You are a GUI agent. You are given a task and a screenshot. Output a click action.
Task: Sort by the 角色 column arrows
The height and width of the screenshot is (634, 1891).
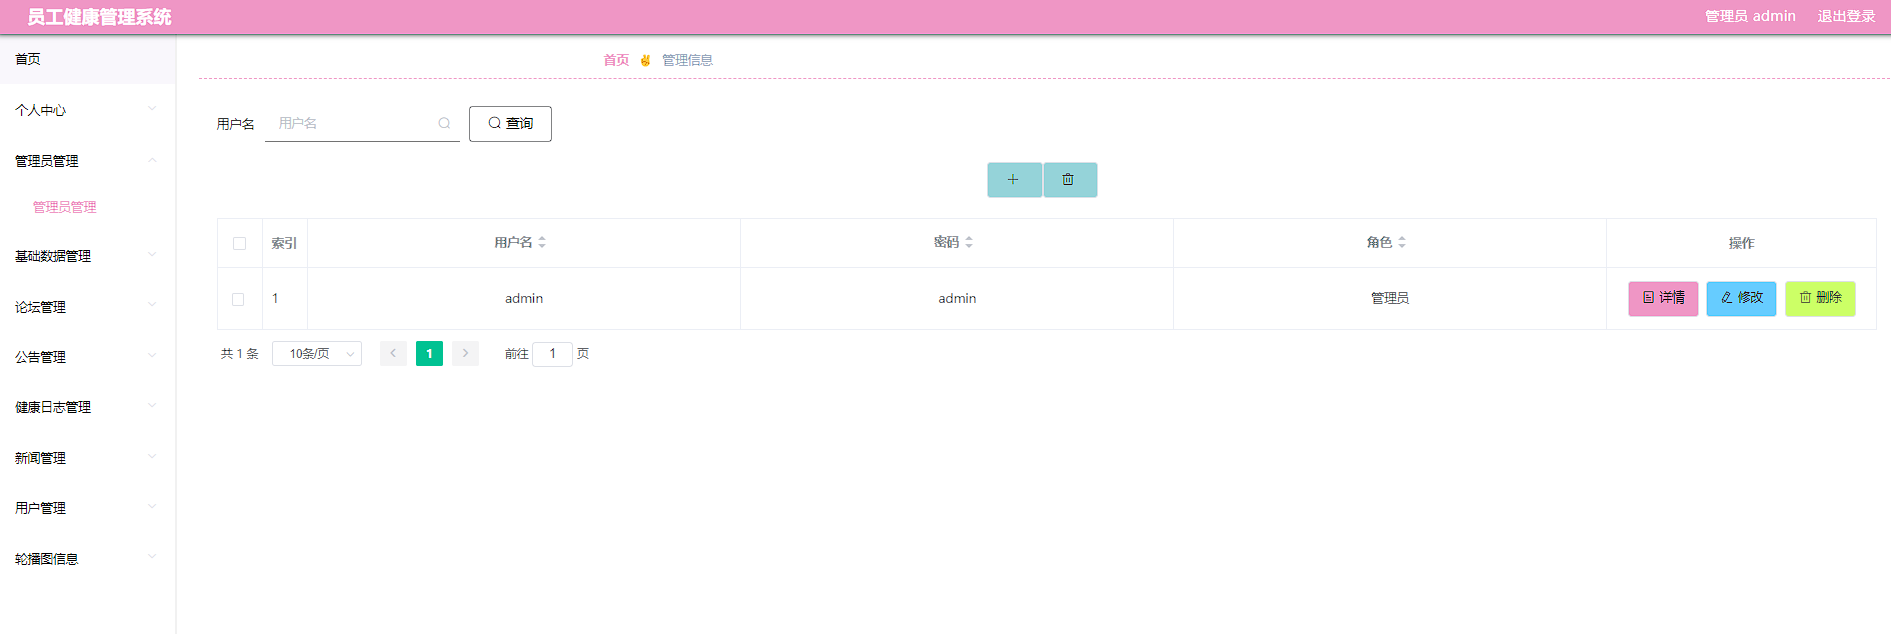[1402, 243]
